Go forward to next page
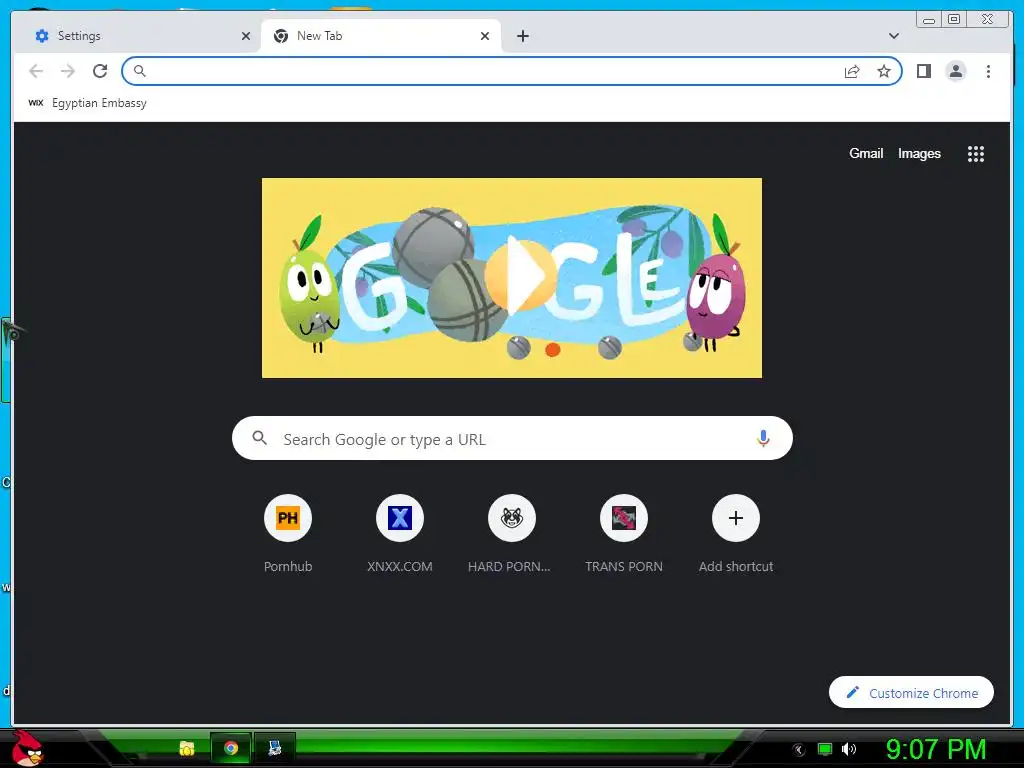The image size is (1024, 768). (68, 71)
